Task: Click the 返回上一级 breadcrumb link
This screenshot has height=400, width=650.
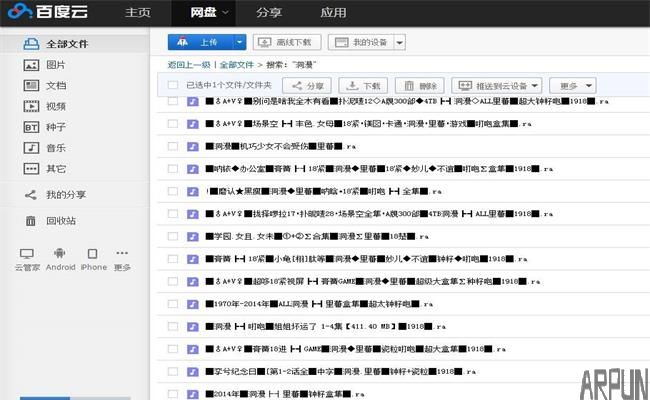Action: [x=190, y=64]
